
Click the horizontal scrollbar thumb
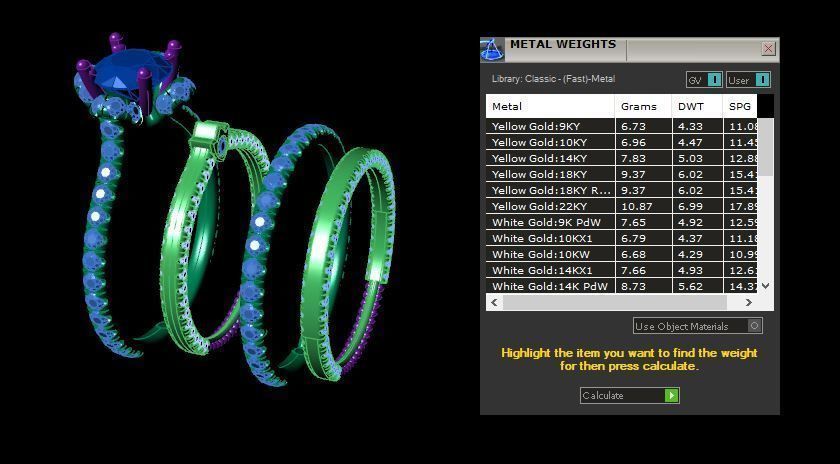[x=614, y=303]
